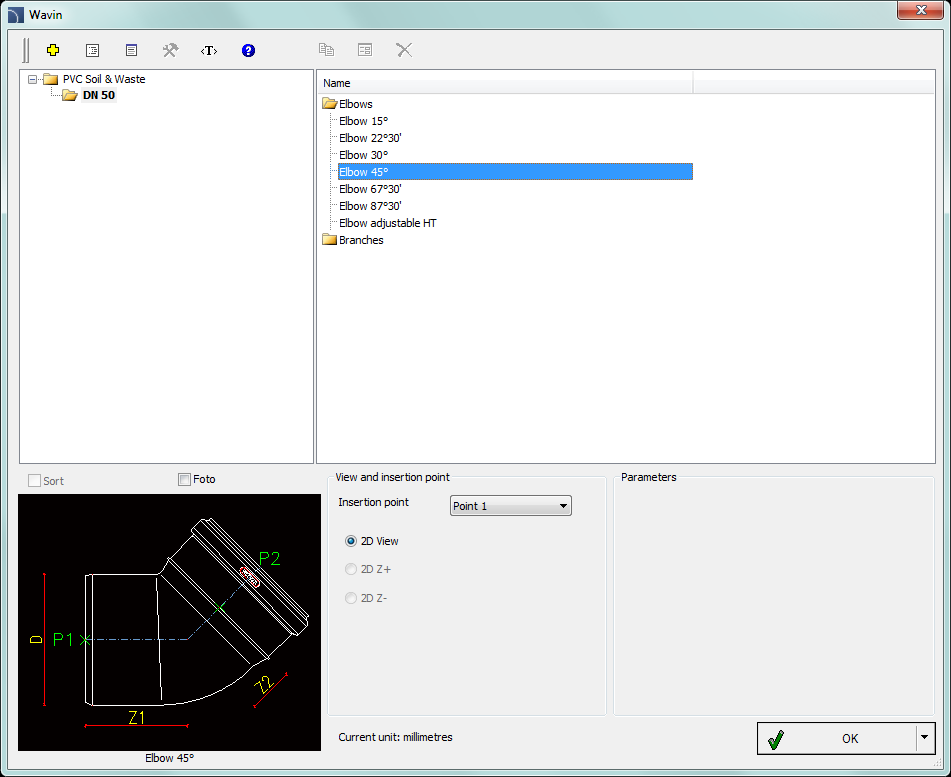Click the <T> text toolbar icon
951x777 pixels.
click(x=208, y=50)
